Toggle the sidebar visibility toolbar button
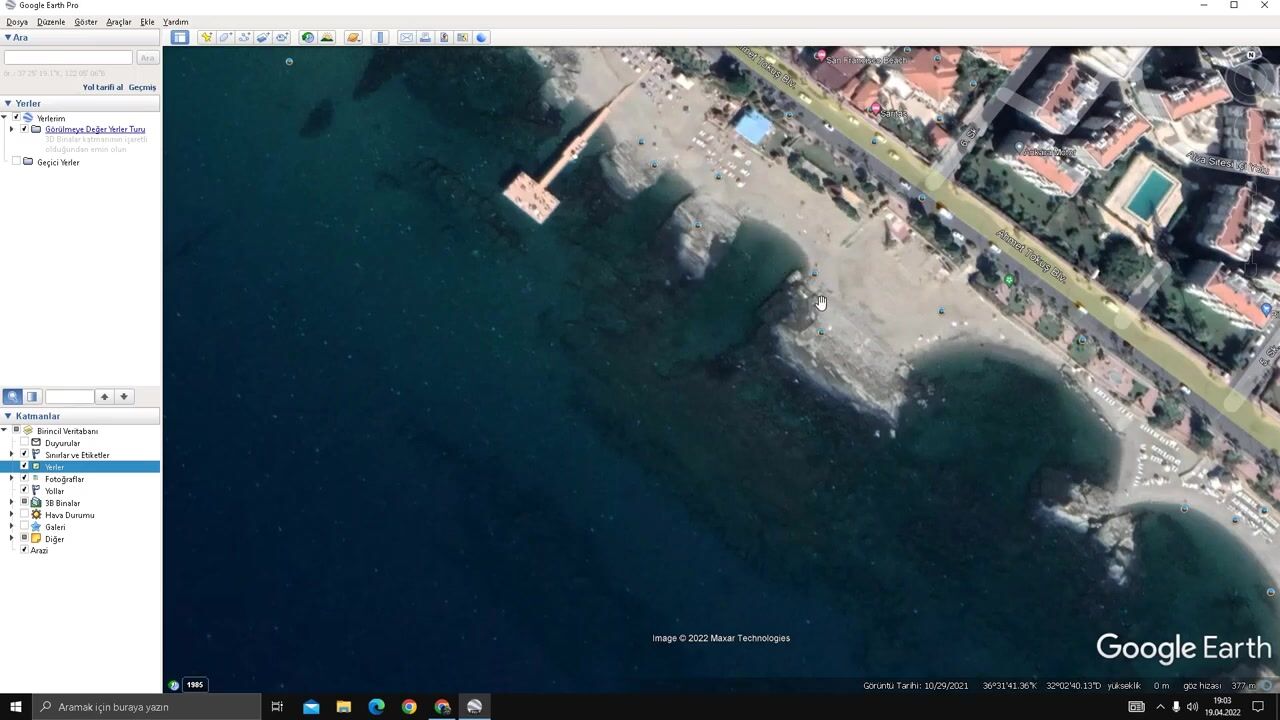This screenshot has width=1280, height=720. 179,37
